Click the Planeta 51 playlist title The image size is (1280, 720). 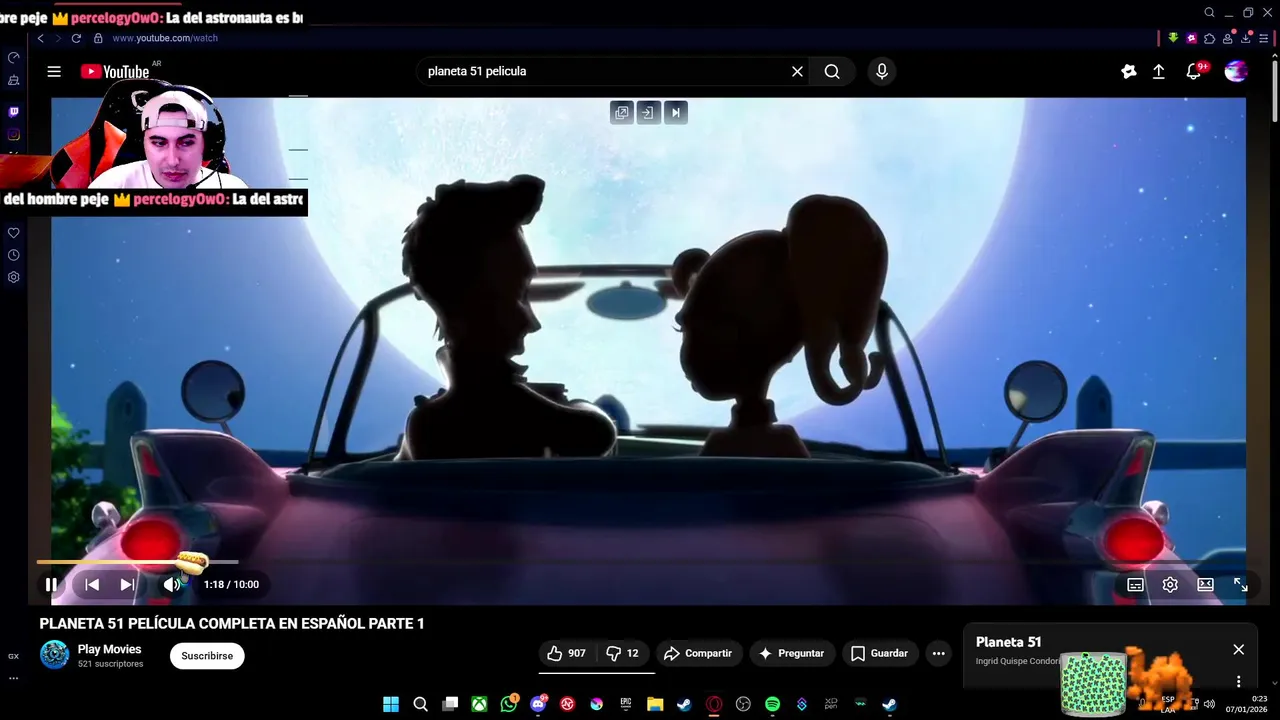pos(1008,642)
